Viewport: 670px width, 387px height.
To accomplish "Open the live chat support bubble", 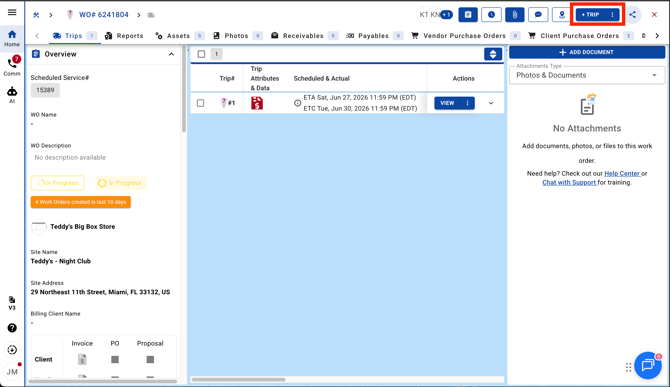I will coord(648,365).
